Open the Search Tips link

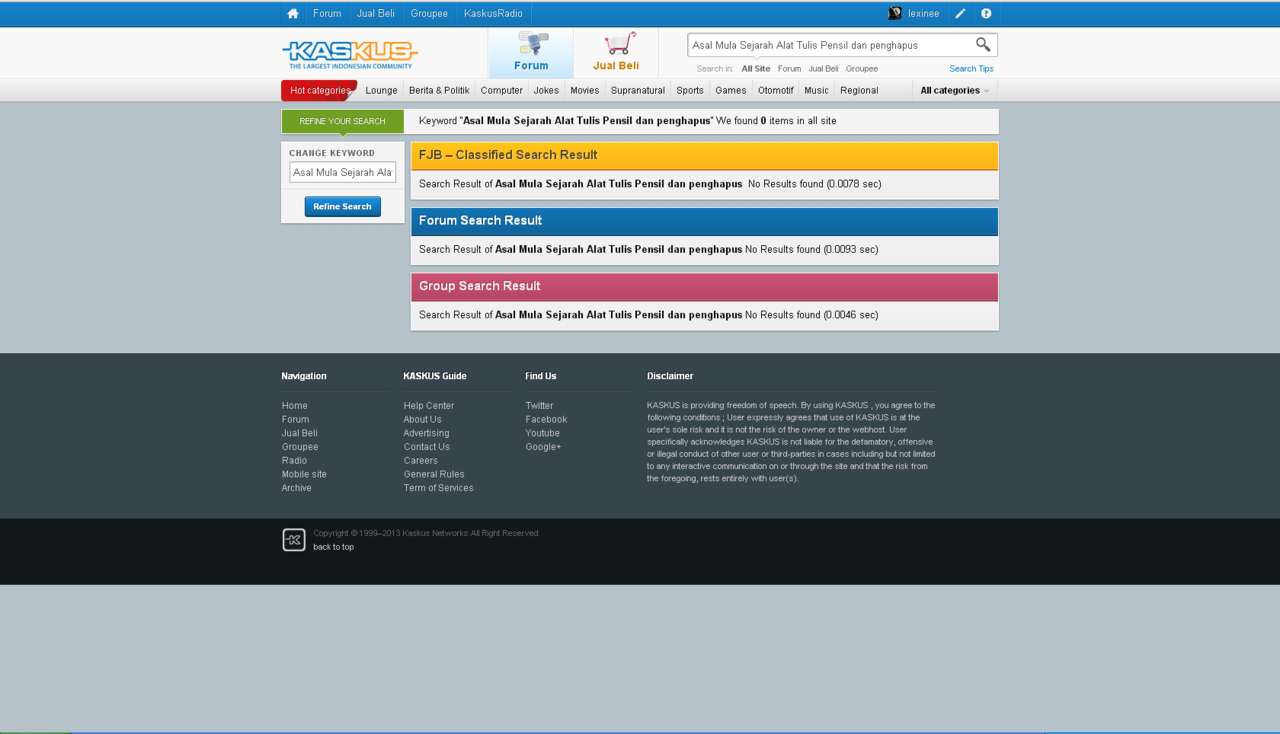[x=971, y=69]
